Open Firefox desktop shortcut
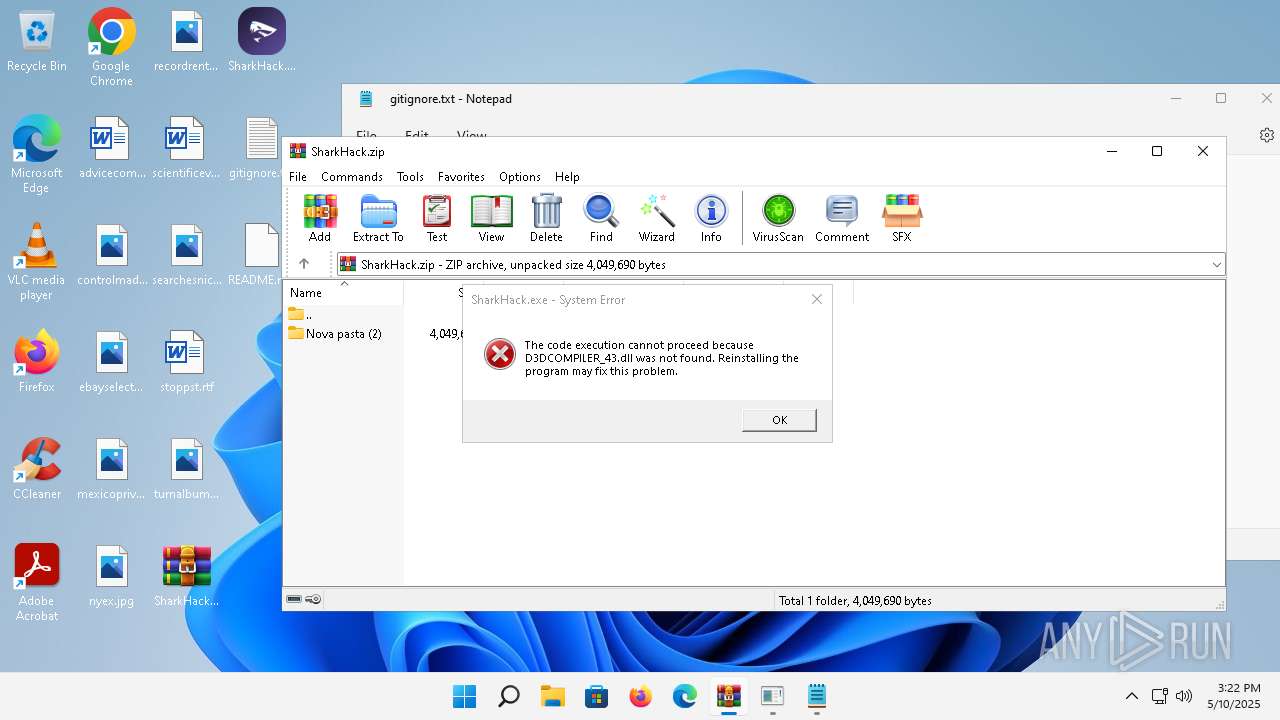1280x720 pixels. tap(37, 362)
